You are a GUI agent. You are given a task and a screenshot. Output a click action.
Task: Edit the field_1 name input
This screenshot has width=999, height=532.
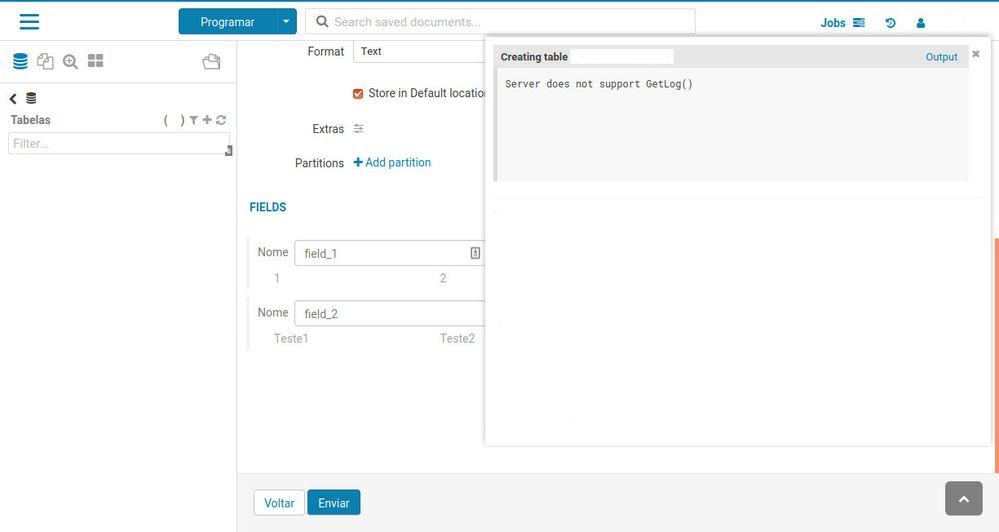click(389, 253)
